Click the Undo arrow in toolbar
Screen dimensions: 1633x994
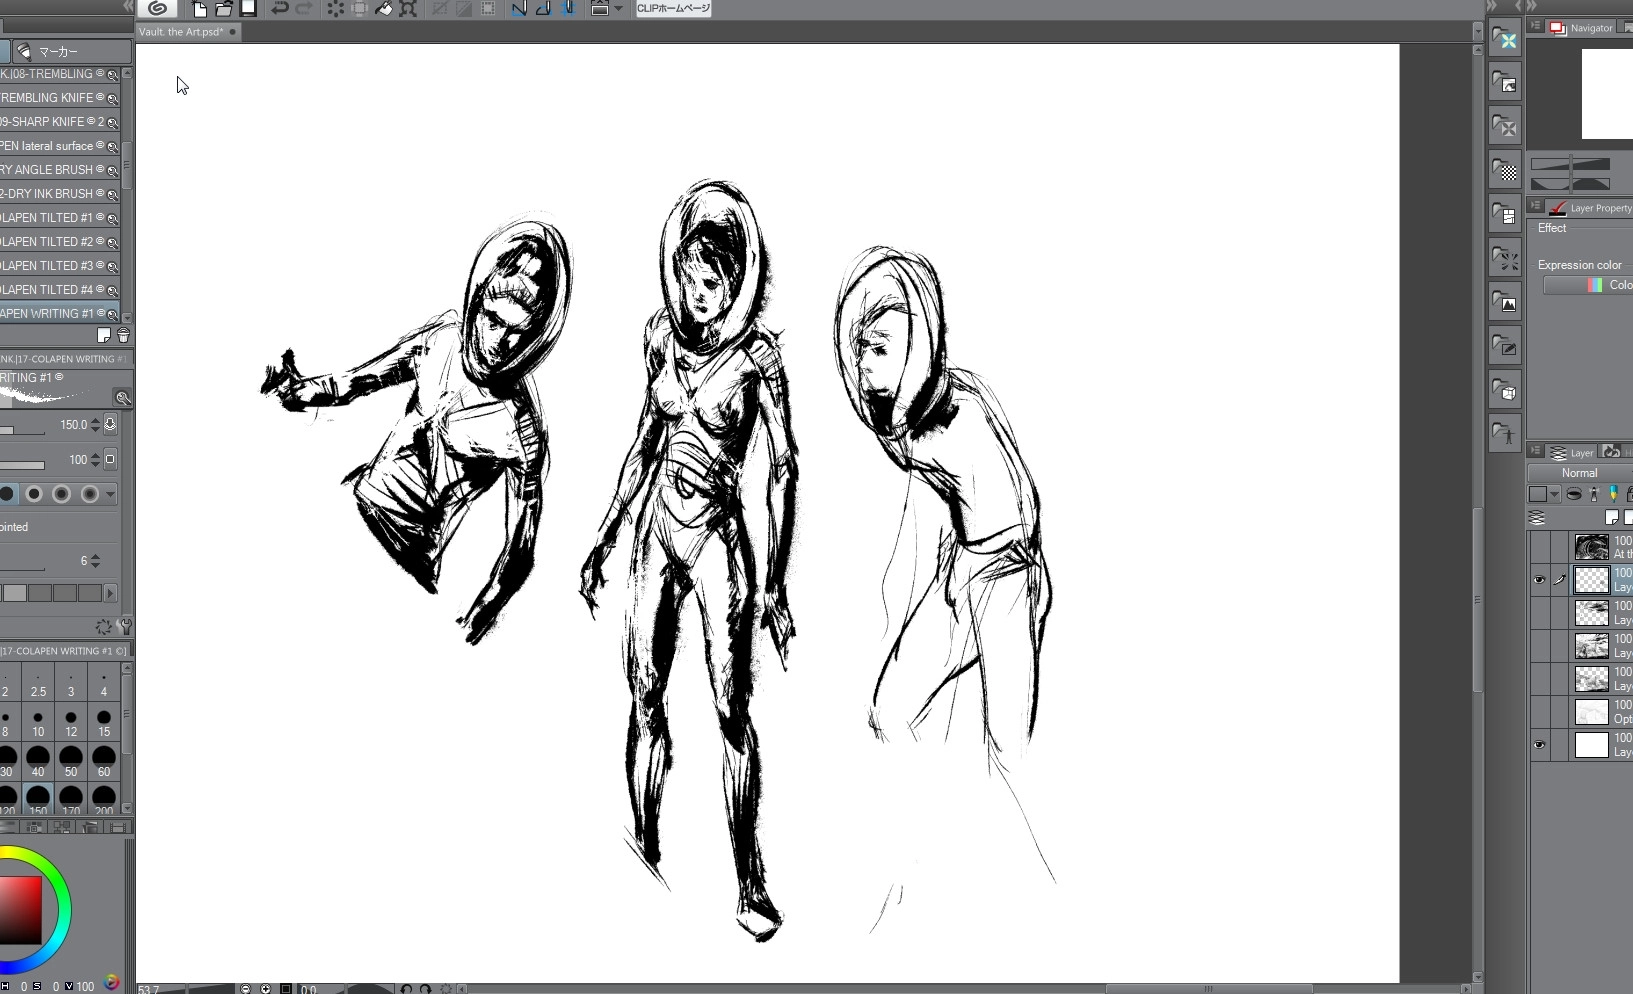[280, 9]
